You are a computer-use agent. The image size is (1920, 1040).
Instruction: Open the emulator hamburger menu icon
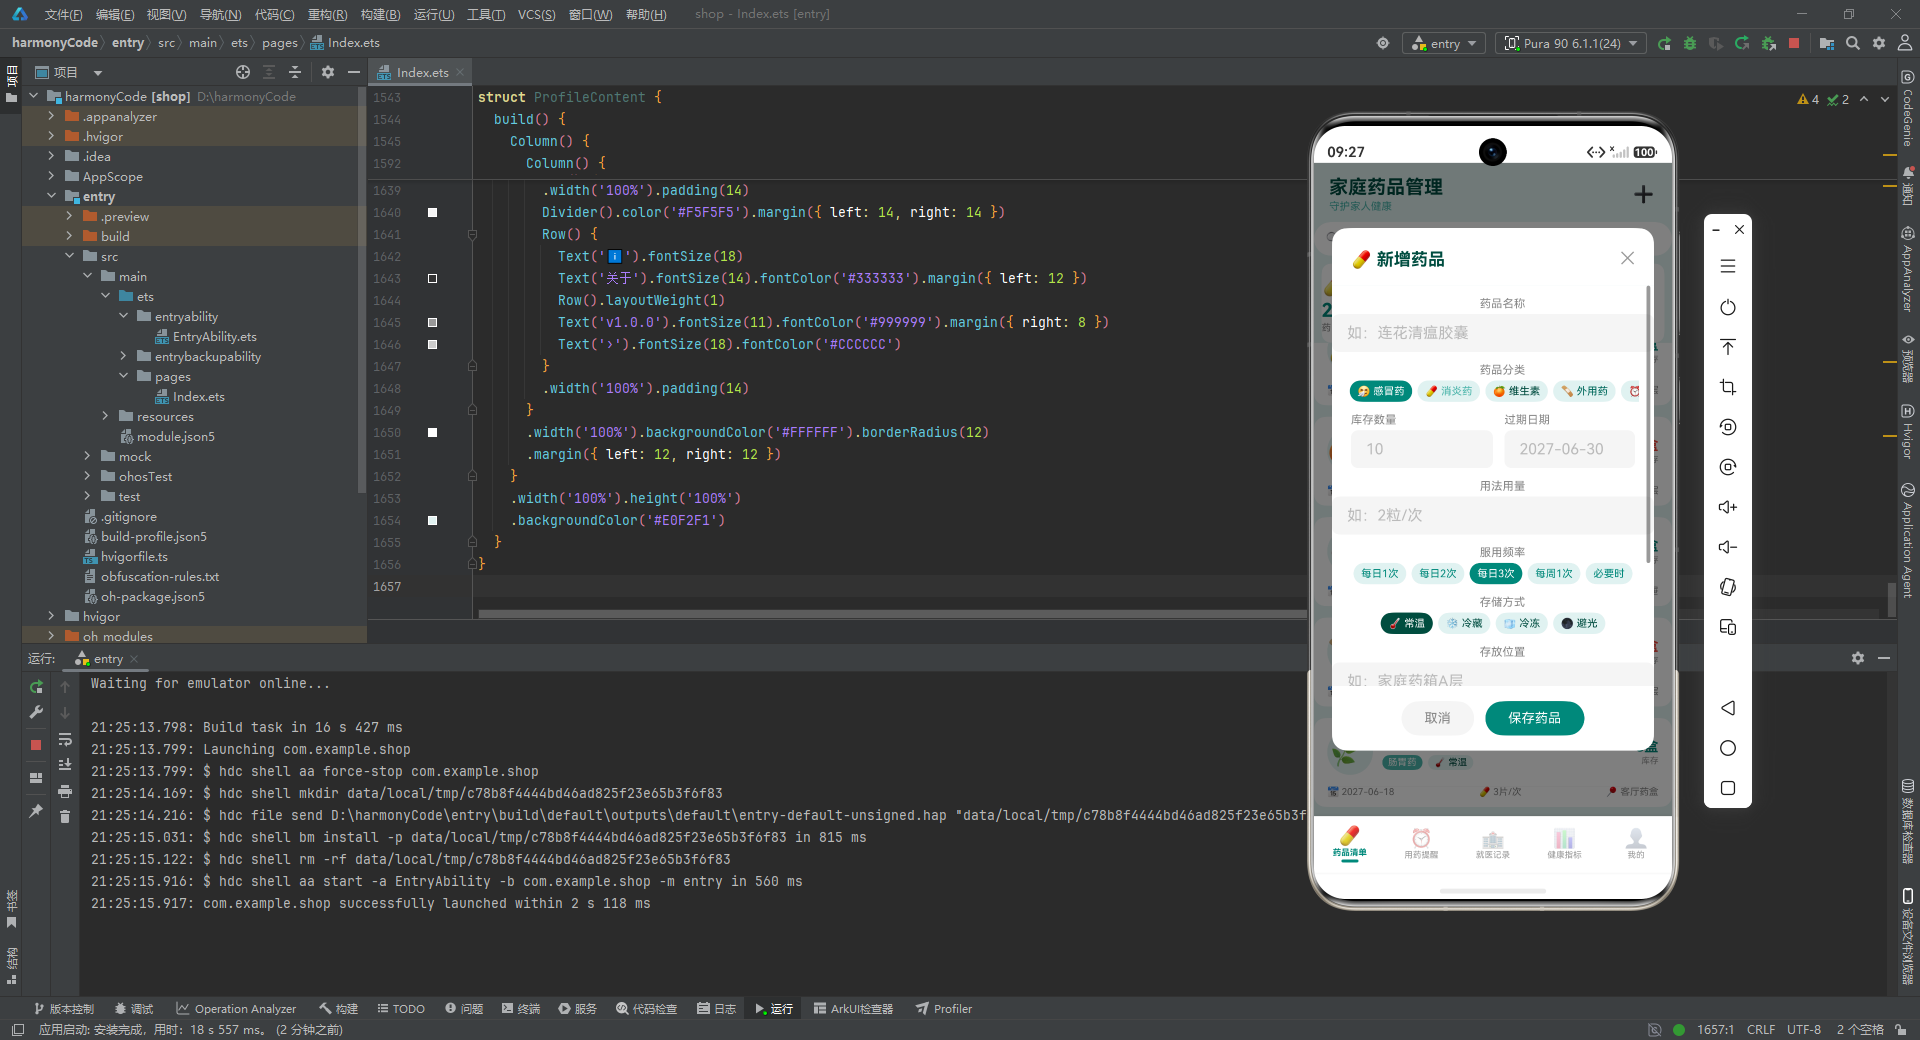tap(1728, 267)
